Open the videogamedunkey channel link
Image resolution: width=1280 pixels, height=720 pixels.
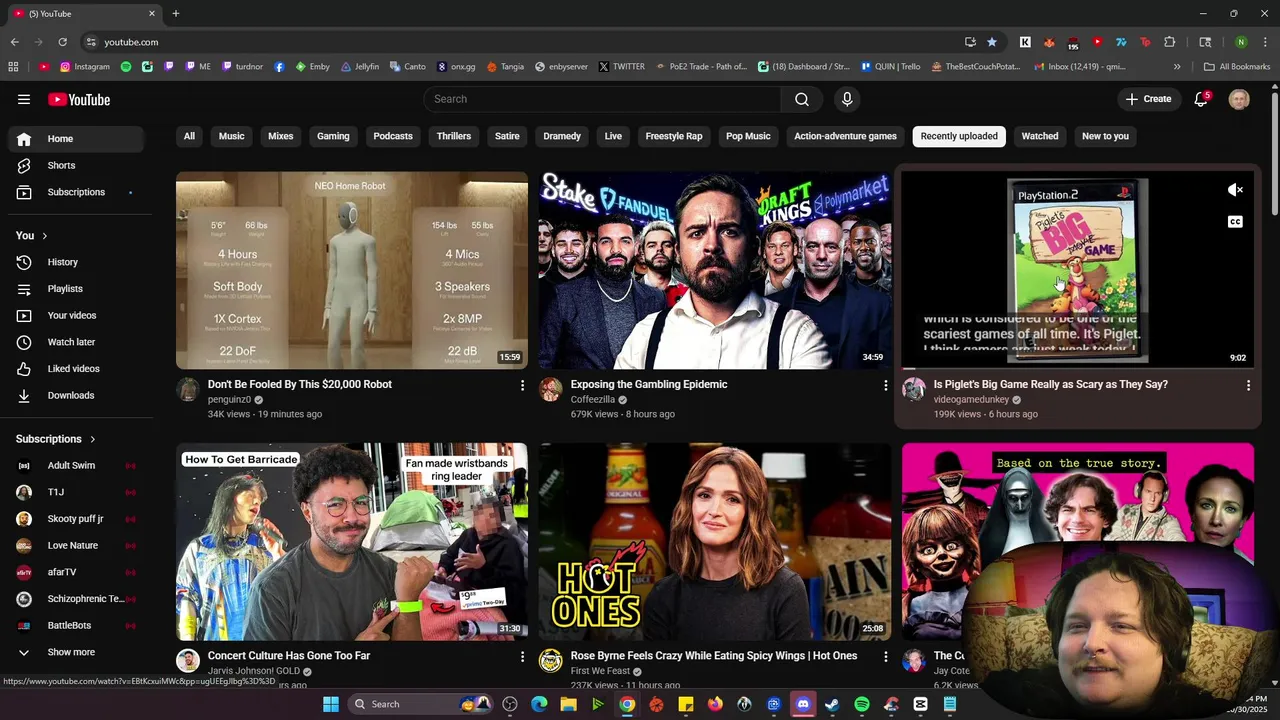point(971,400)
